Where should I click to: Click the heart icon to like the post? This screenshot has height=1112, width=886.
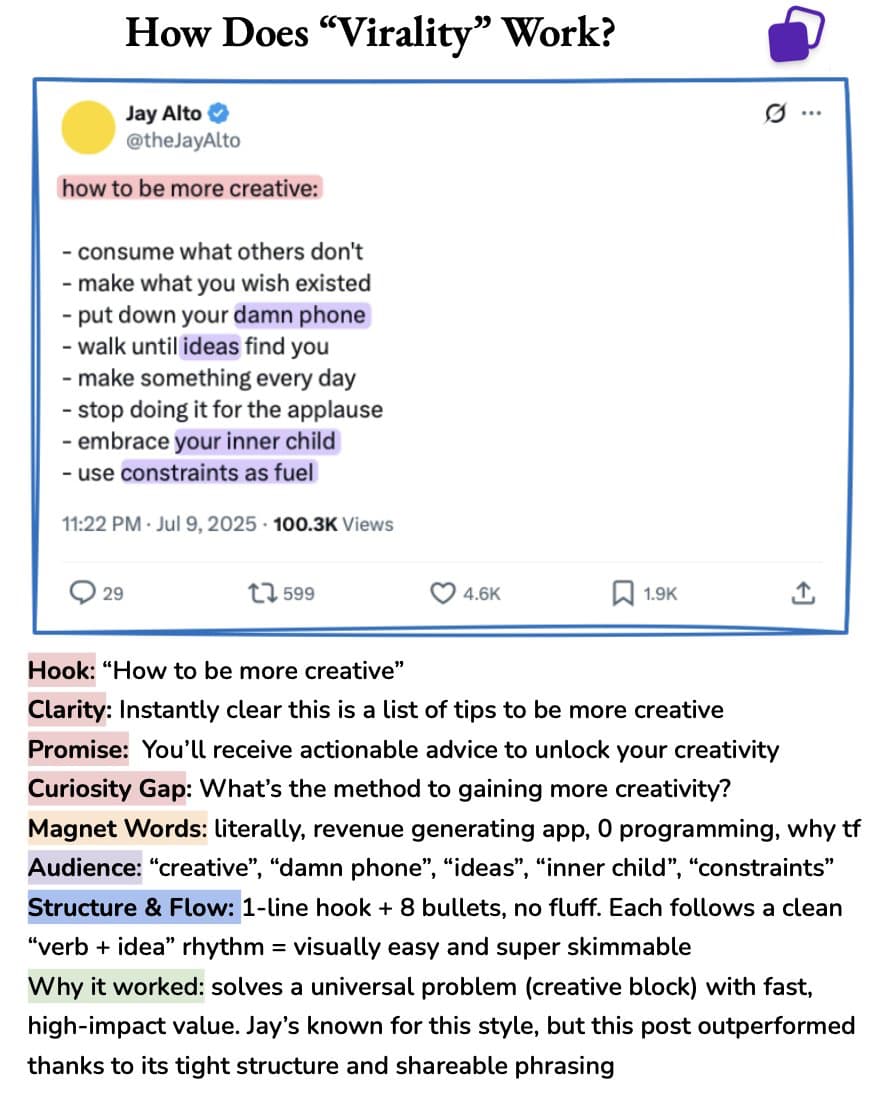pyautogui.click(x=440, y=592)
